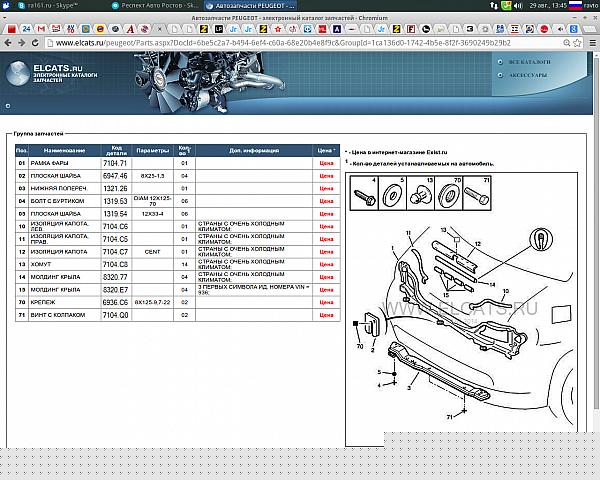This screenshot has width=600, height=480.
Task: Select Автозапчасти PEUGEOT taskbar window
Action: (251, 6)
